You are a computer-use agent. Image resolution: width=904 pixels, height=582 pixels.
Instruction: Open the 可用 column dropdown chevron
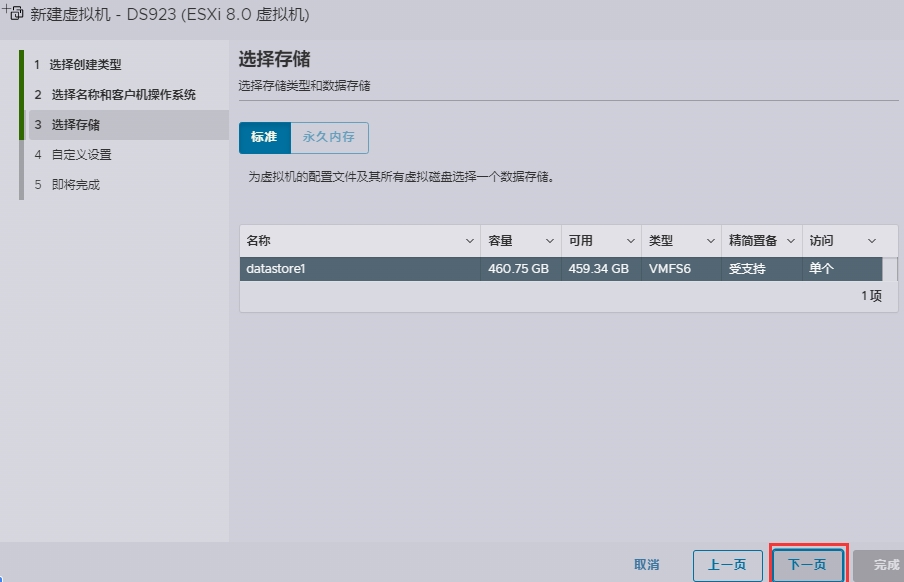click(x=630, y=241)
